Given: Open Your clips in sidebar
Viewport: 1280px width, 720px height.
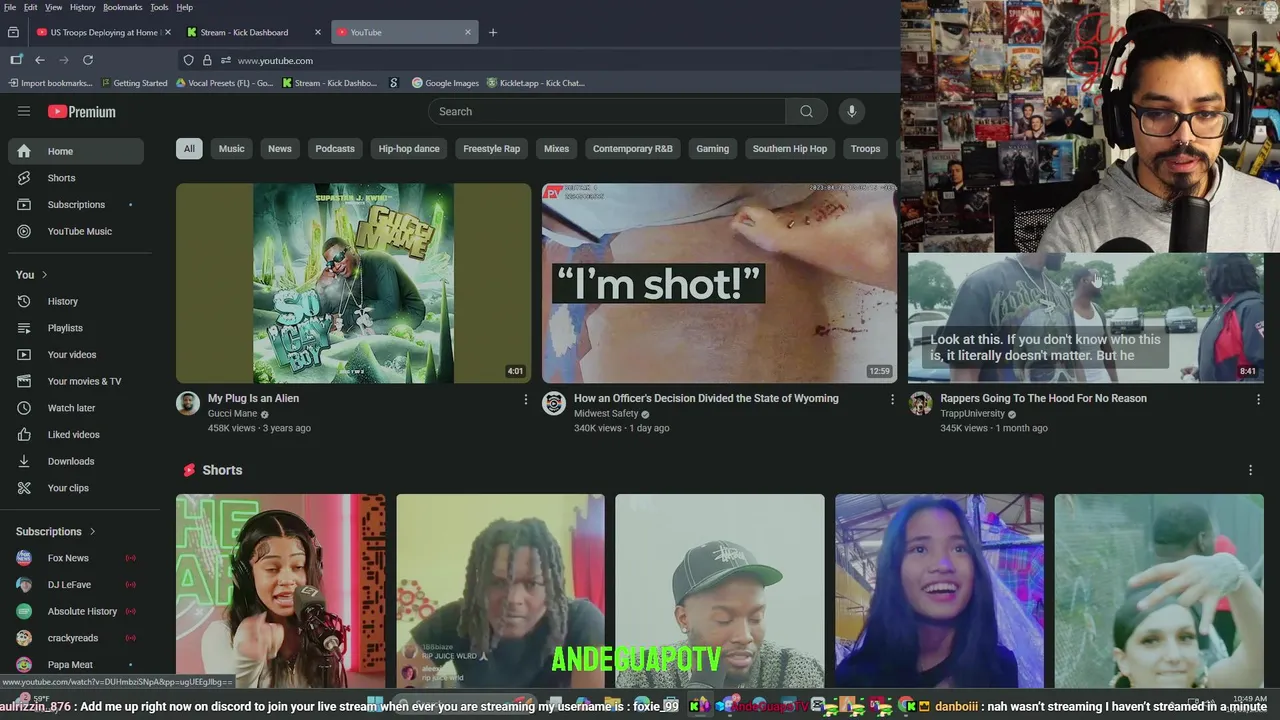Looking at the screenshot, I should pyautogui.click(x=76, y=488).
